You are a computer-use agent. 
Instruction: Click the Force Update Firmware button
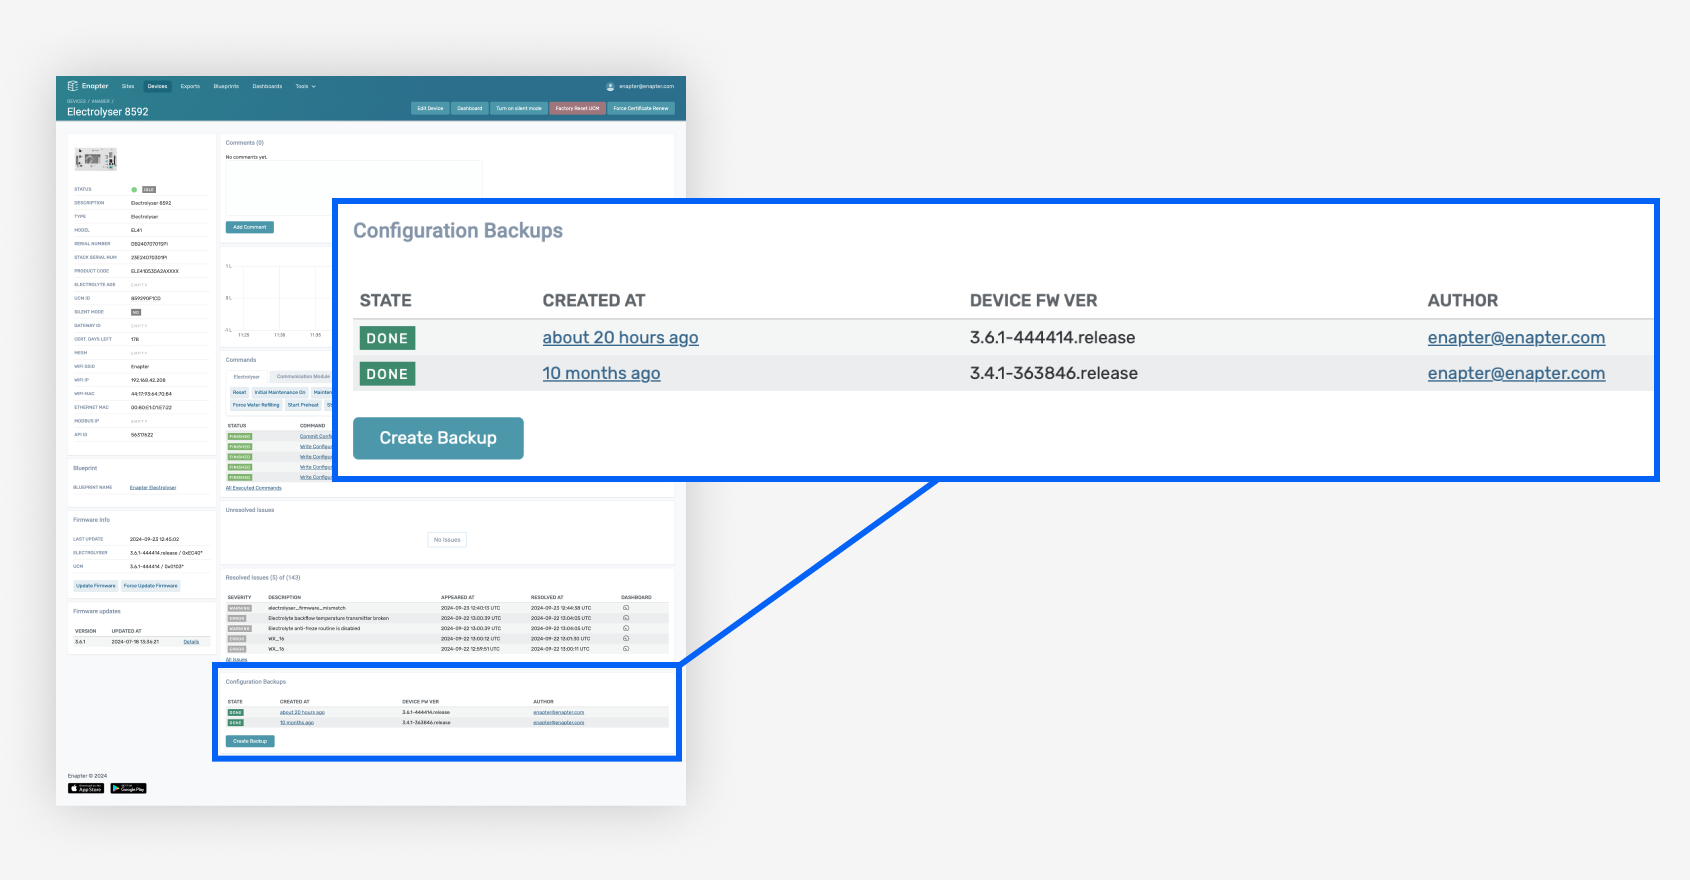point(150,586)
